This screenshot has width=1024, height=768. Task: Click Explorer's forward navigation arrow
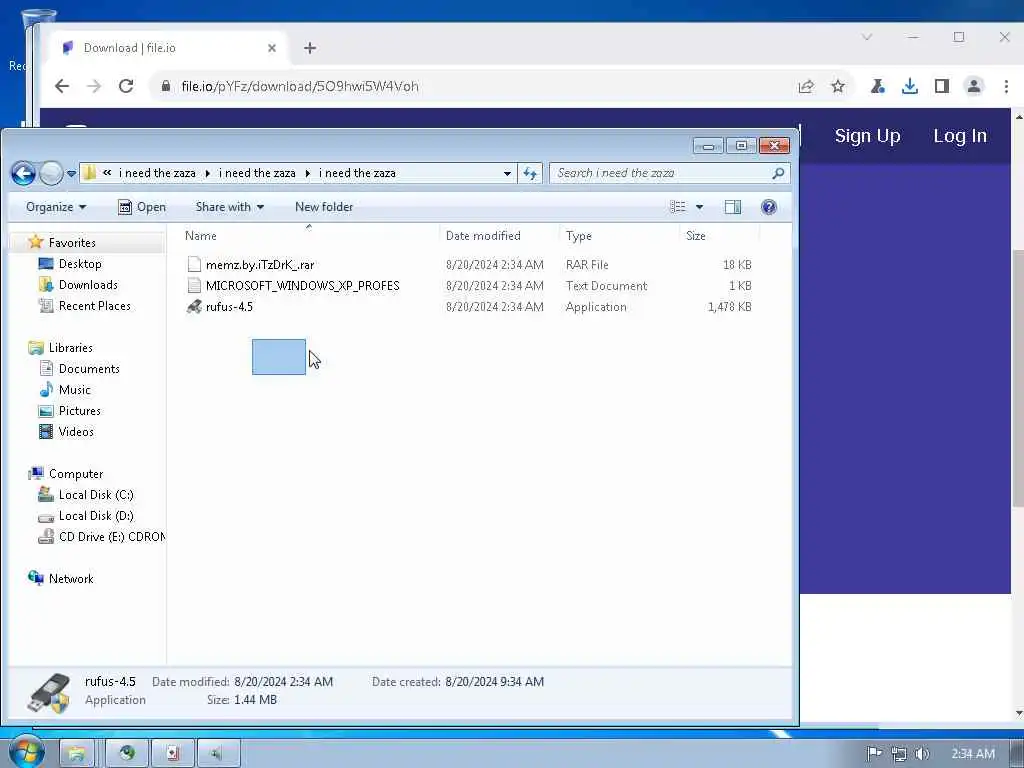[x=51, y=173]
